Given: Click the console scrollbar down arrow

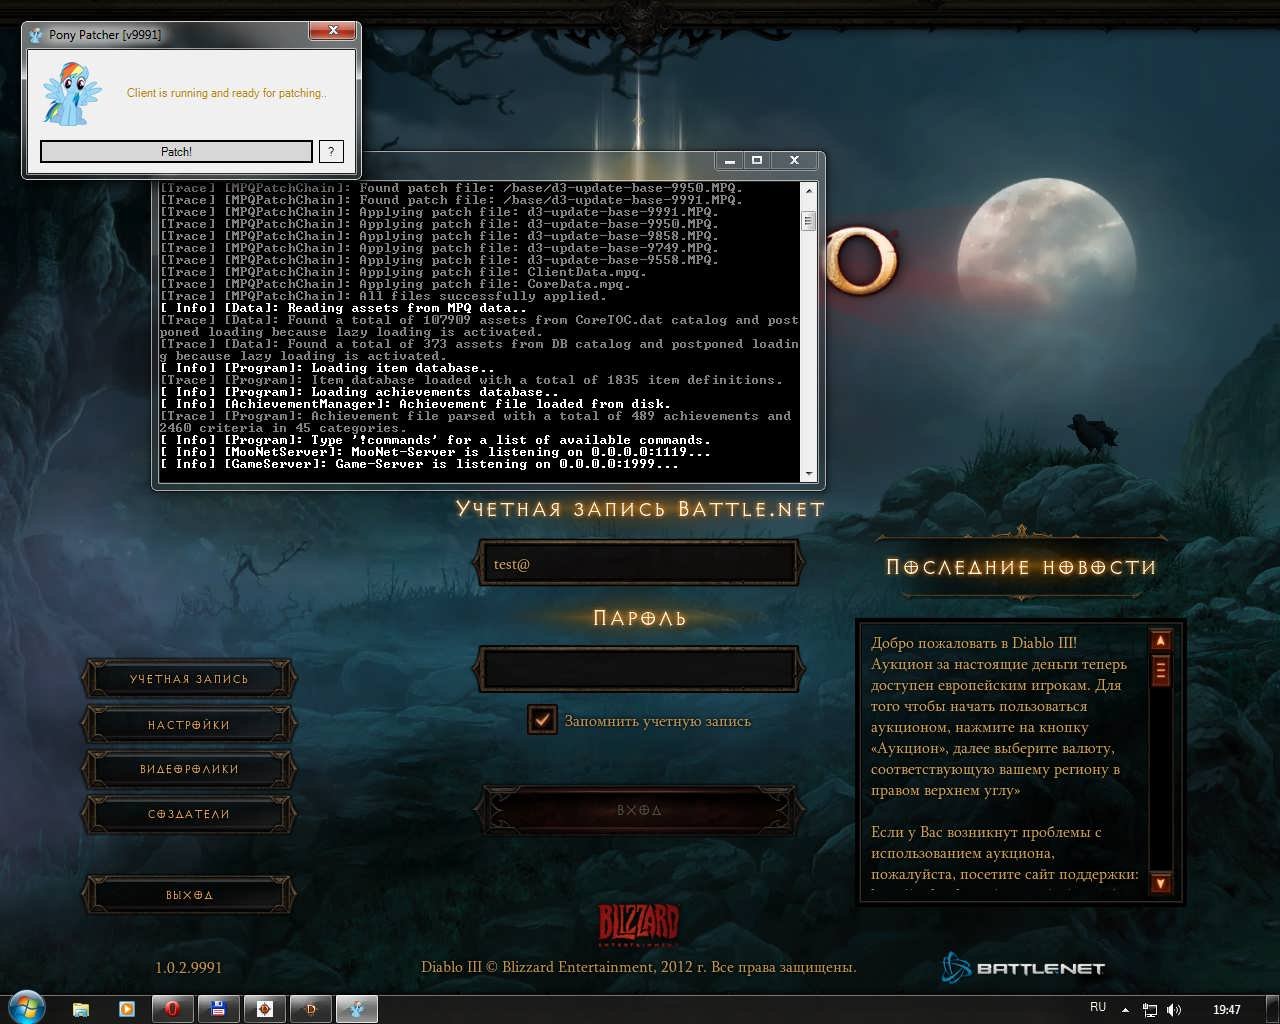Looking at the screenshot, I should pyautogui.click(x=809, y=475).
